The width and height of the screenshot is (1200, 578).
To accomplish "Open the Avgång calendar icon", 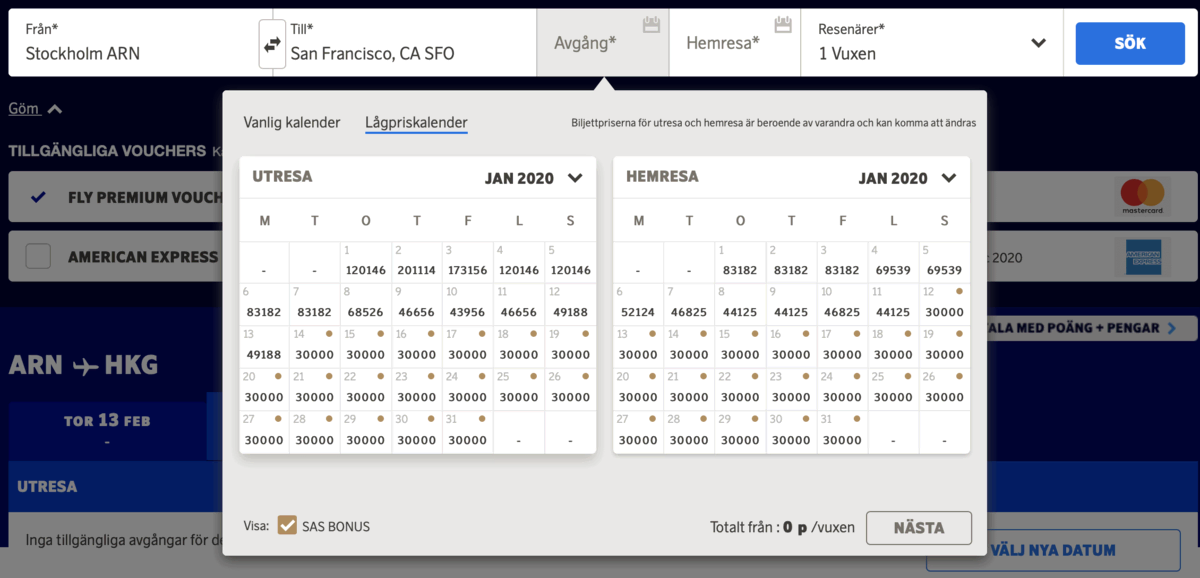I will pos(651,25).
